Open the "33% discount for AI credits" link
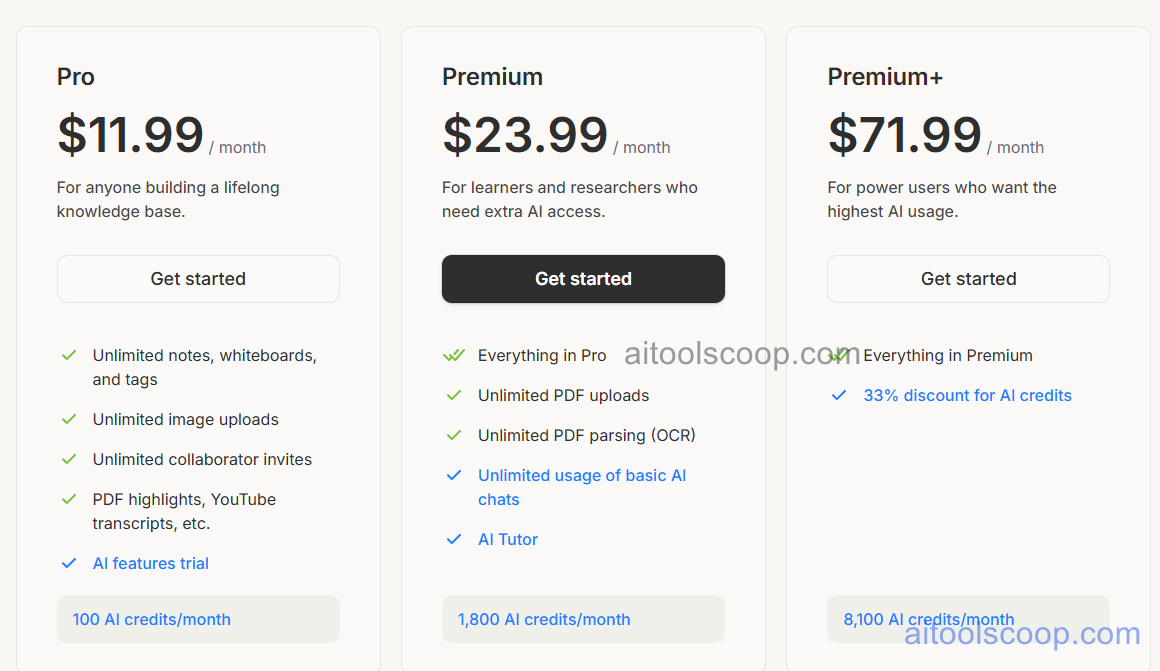Viewport: 1160px width, 671px height. pyautogui.click(x=967, y=396)
